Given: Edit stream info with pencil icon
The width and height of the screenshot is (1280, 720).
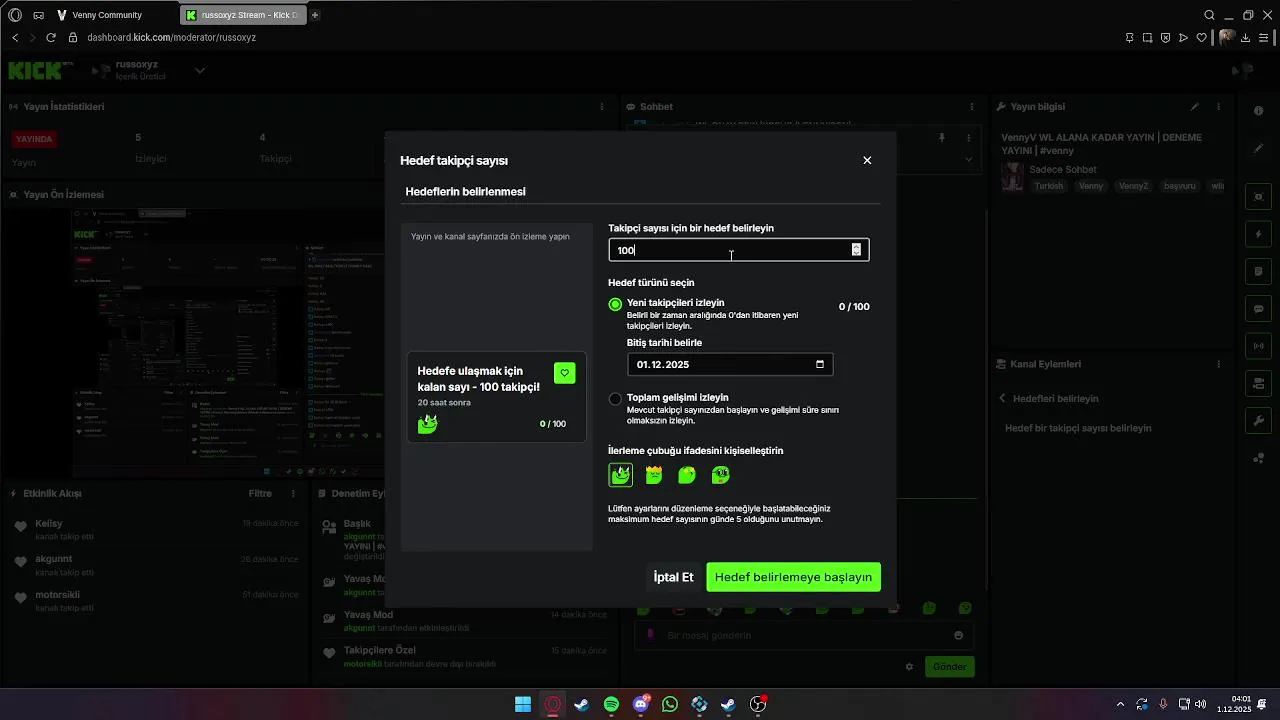Looking at the screenshot, I should [x=1194, y=106].
